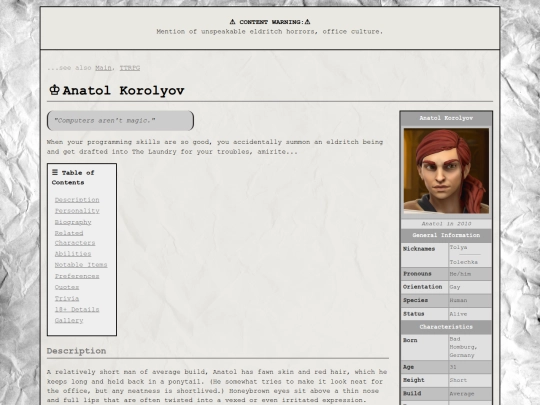Screen dimensions: 540x405
Task: Click the Born row label
Action: click(x=410, y=340)
